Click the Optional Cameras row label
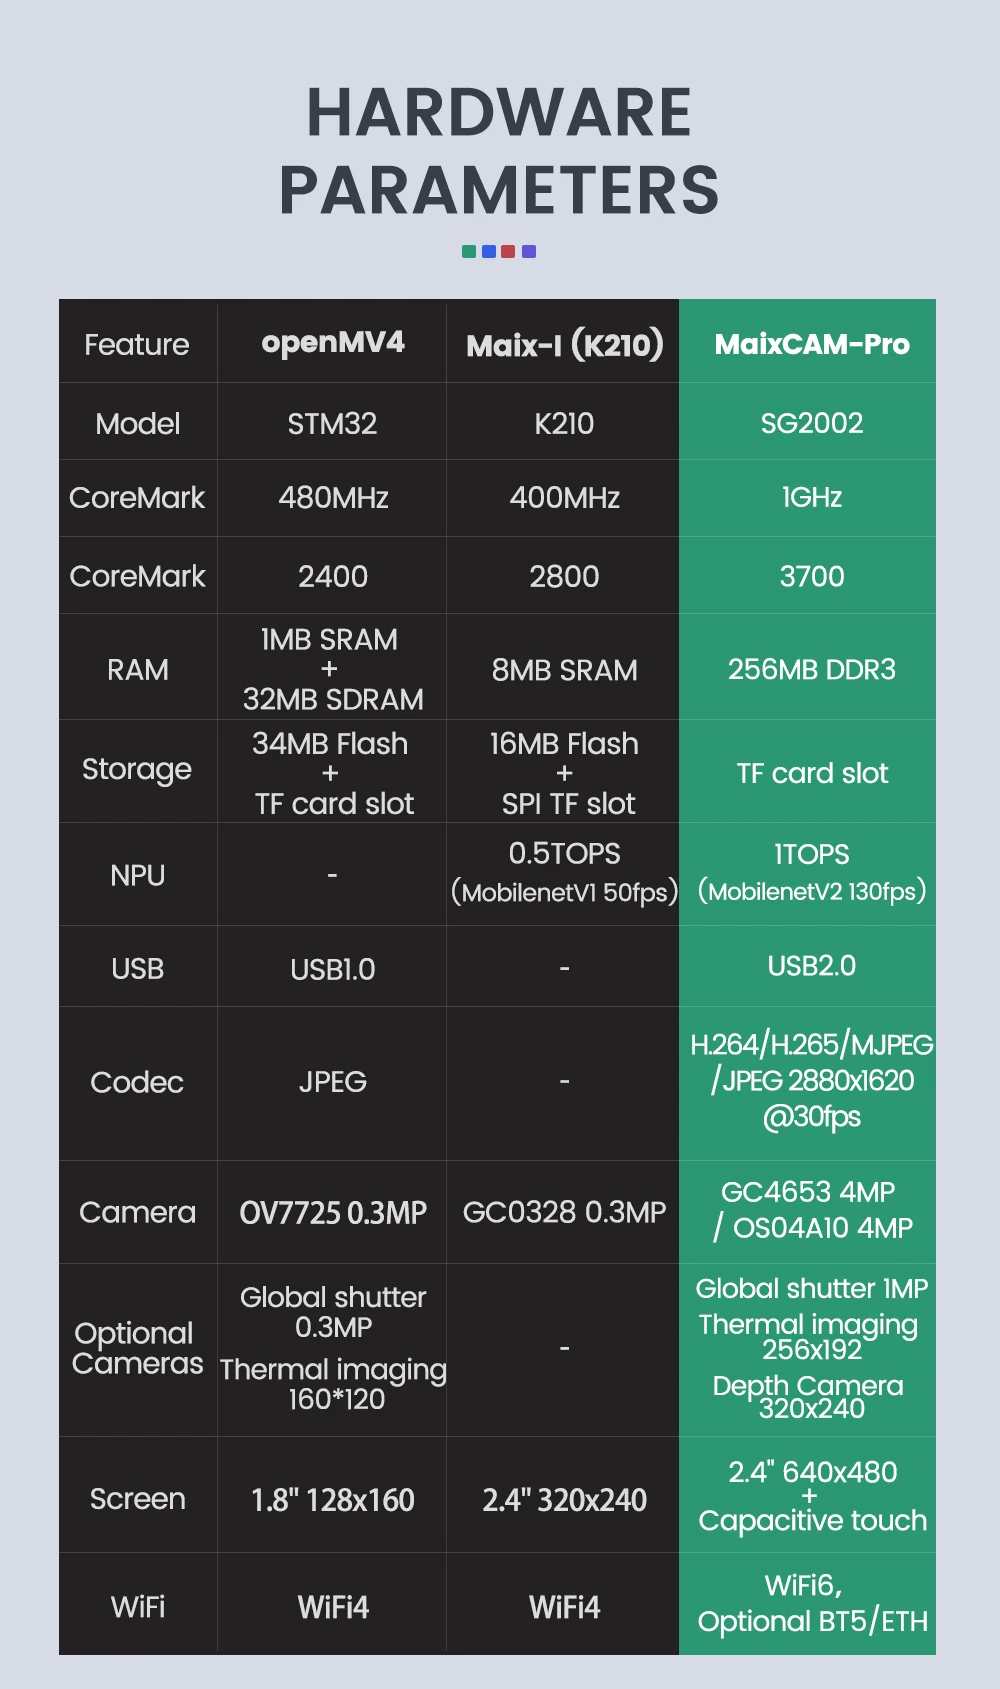 tap(137, 1348)
